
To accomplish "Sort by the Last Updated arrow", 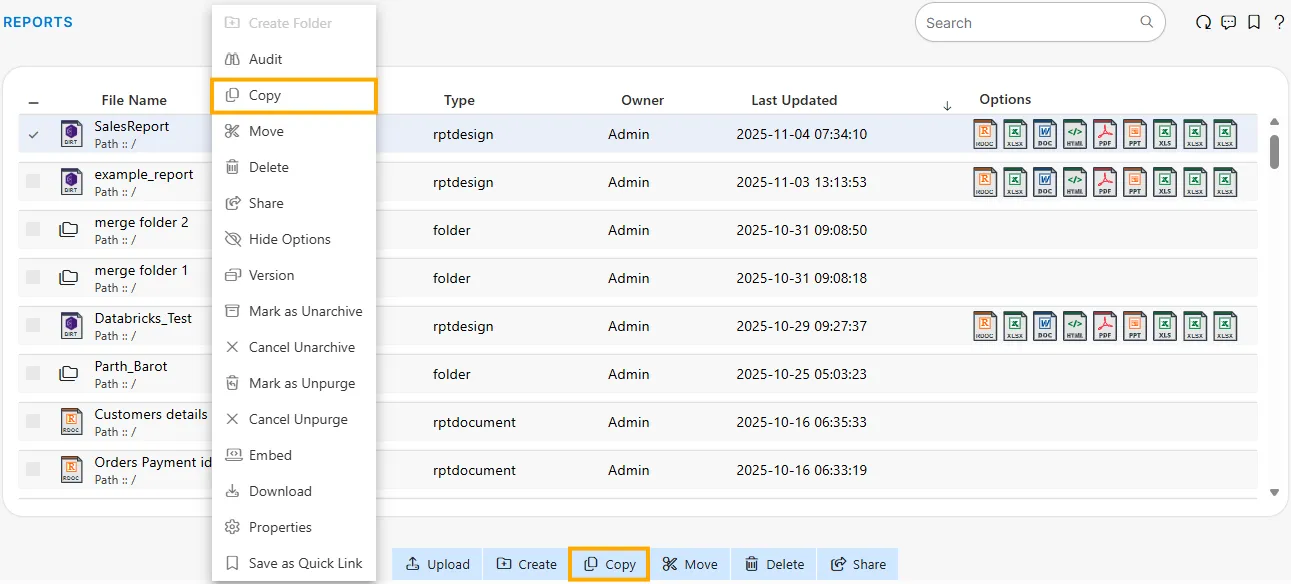I will tap(947, 106).
